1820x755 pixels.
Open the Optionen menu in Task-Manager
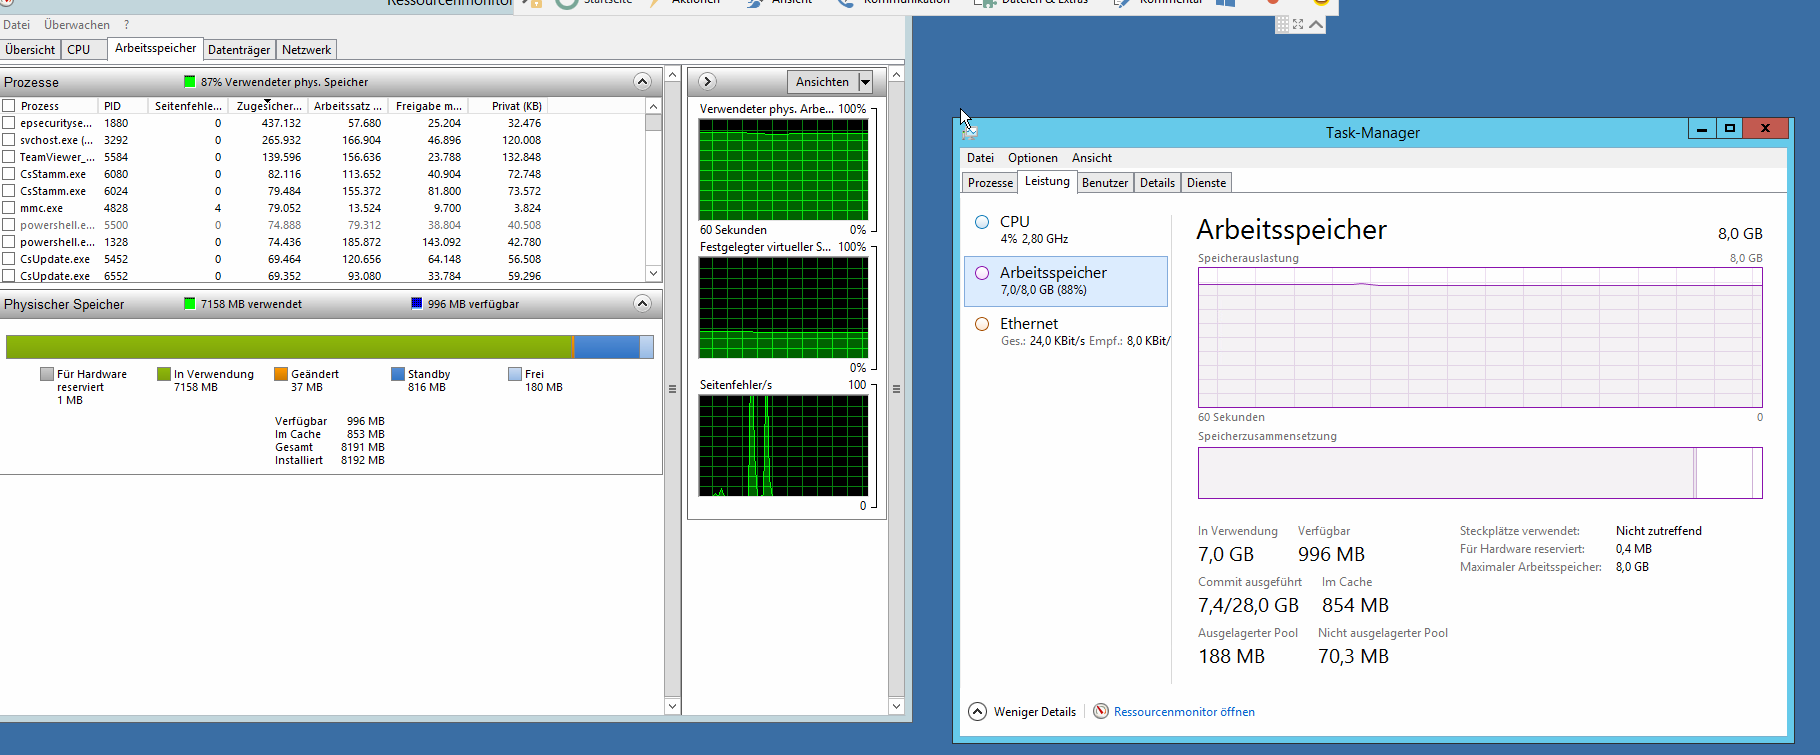1033,158
